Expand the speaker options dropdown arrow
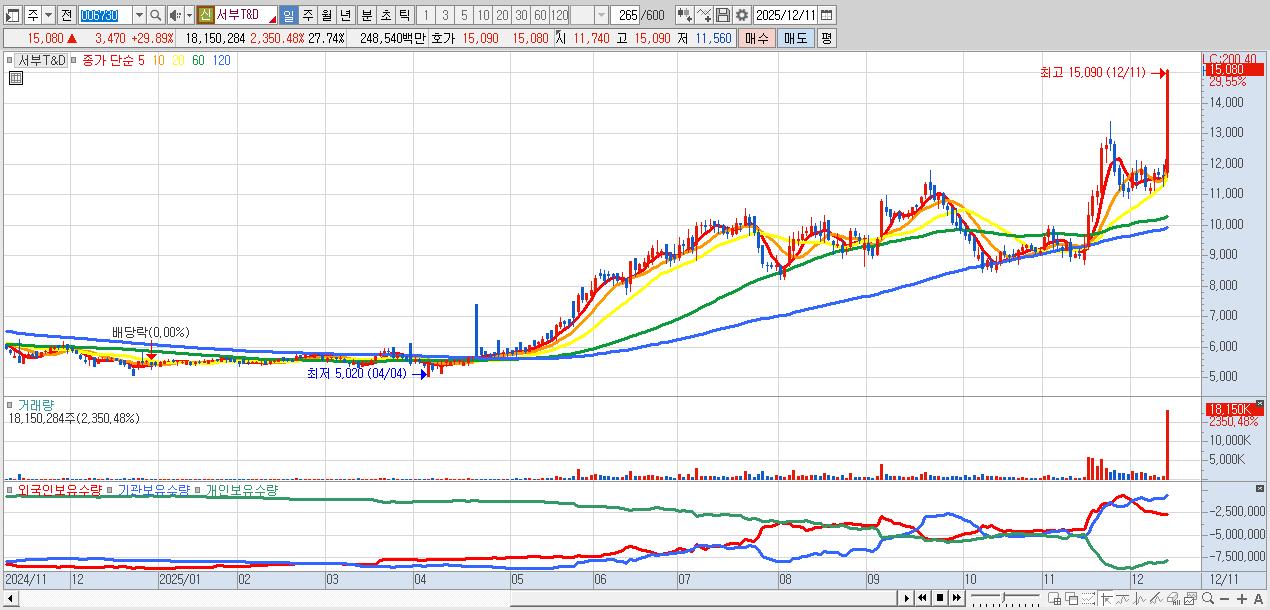The image size is (1270, 610). click(189, 15)
